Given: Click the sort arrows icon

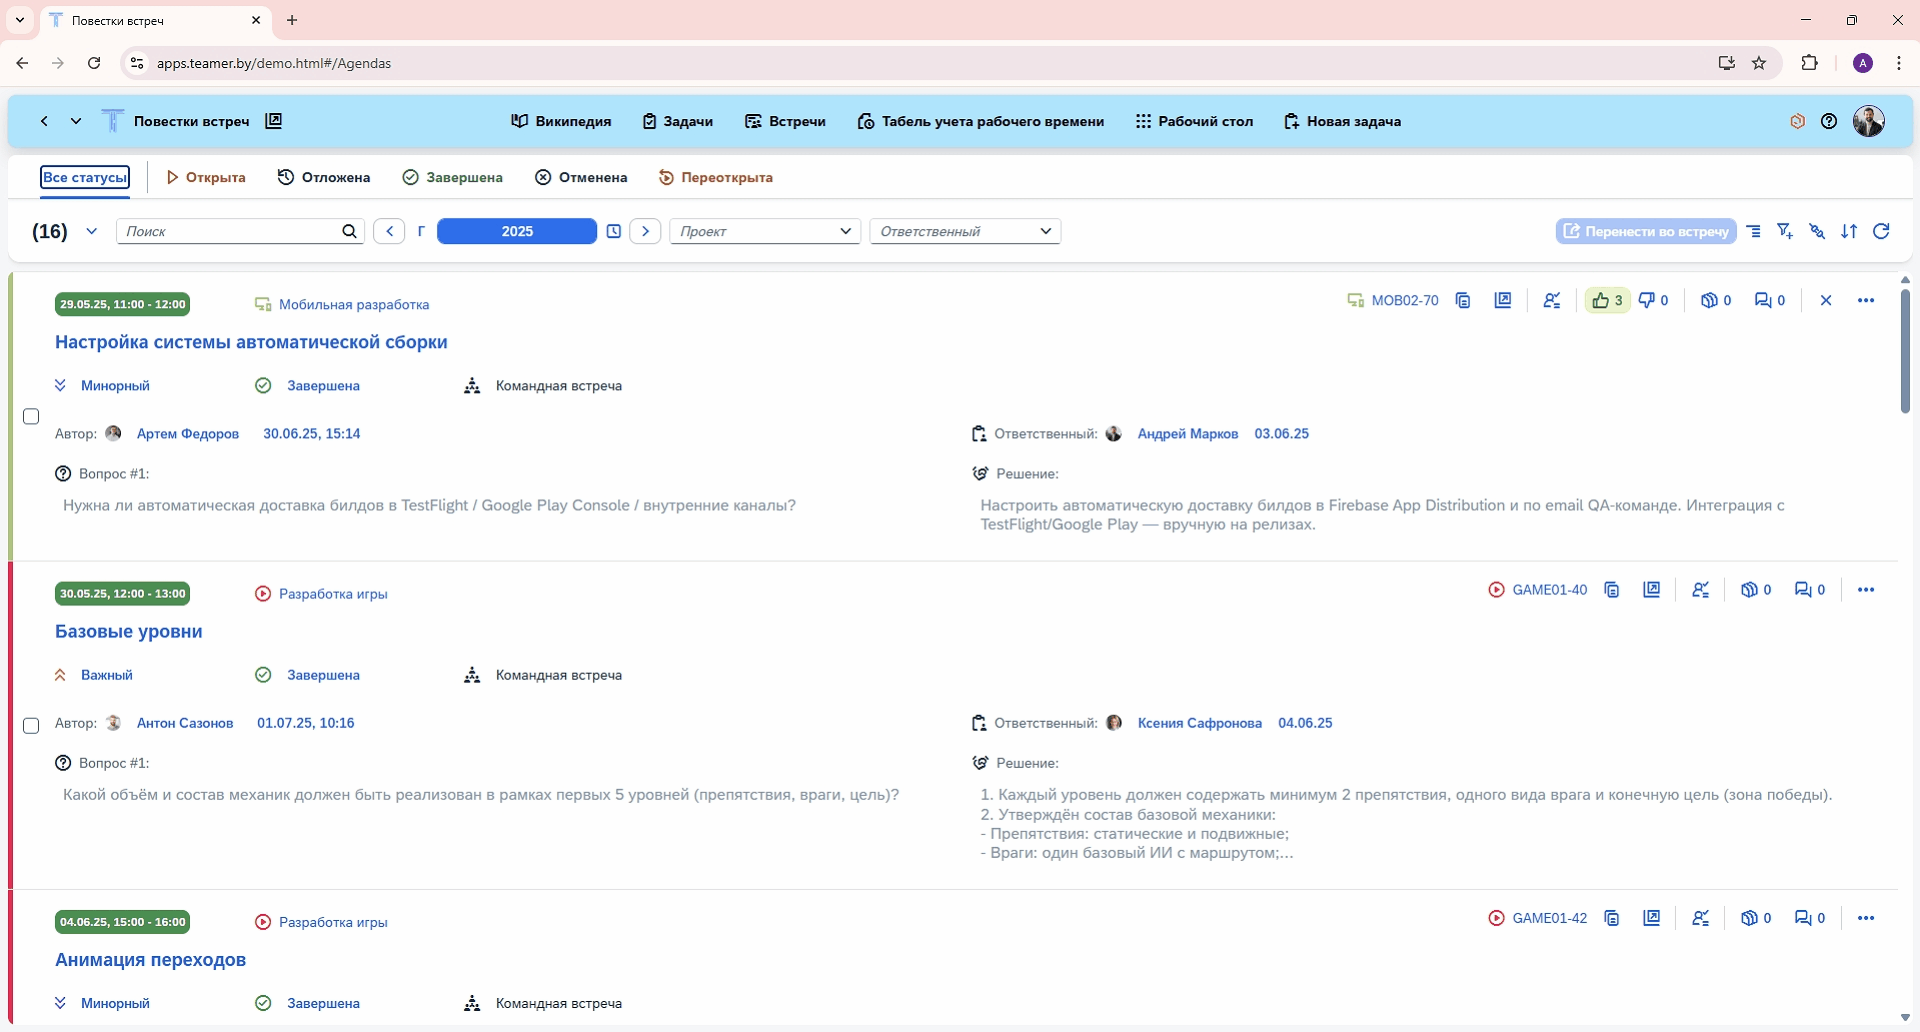Looking at the screenshot, I should [1849, 231].
